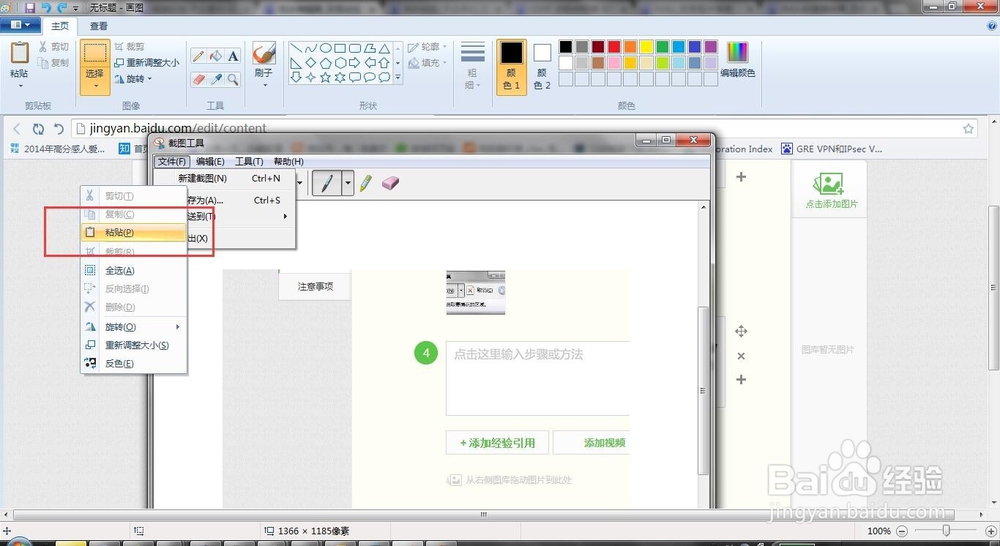This screenshot has height=546, width=1000.
Task: Select the Fill with color bucket tool
Action: 216,56
